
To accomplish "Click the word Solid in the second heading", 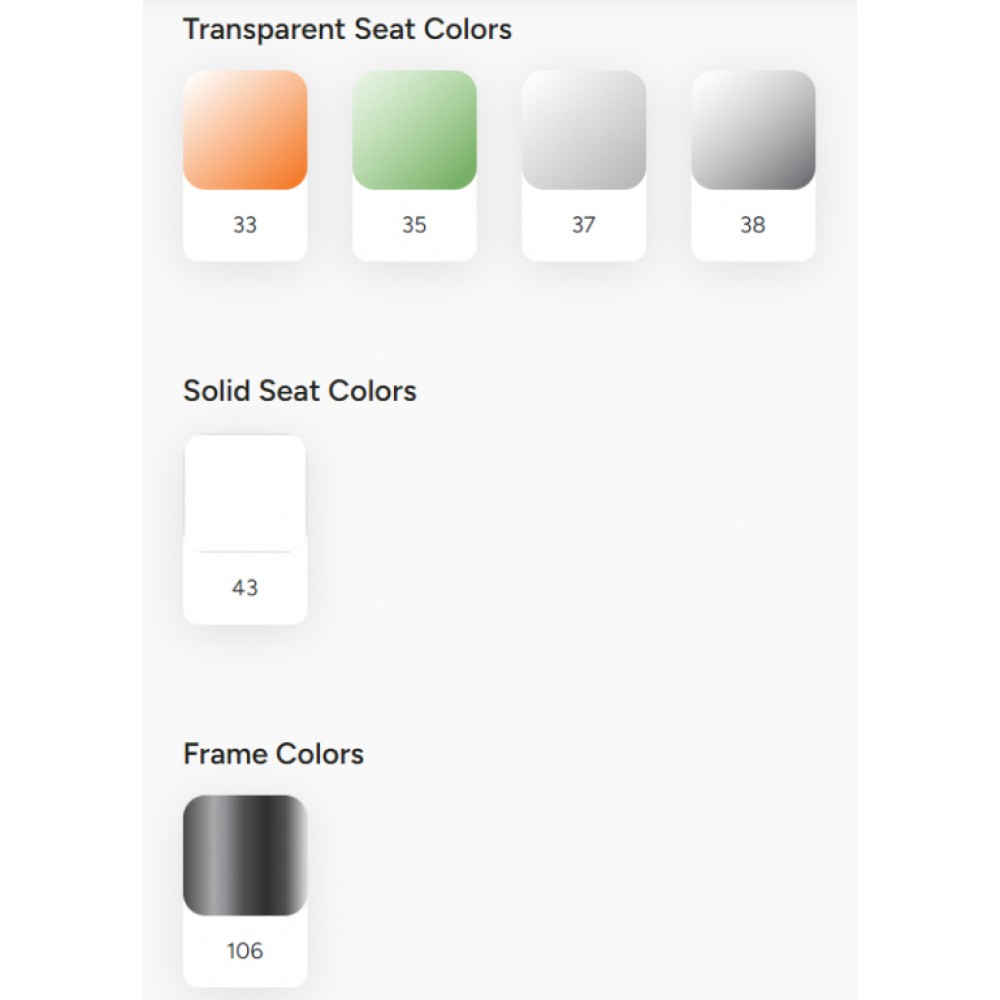I will [x=217, y=391].
